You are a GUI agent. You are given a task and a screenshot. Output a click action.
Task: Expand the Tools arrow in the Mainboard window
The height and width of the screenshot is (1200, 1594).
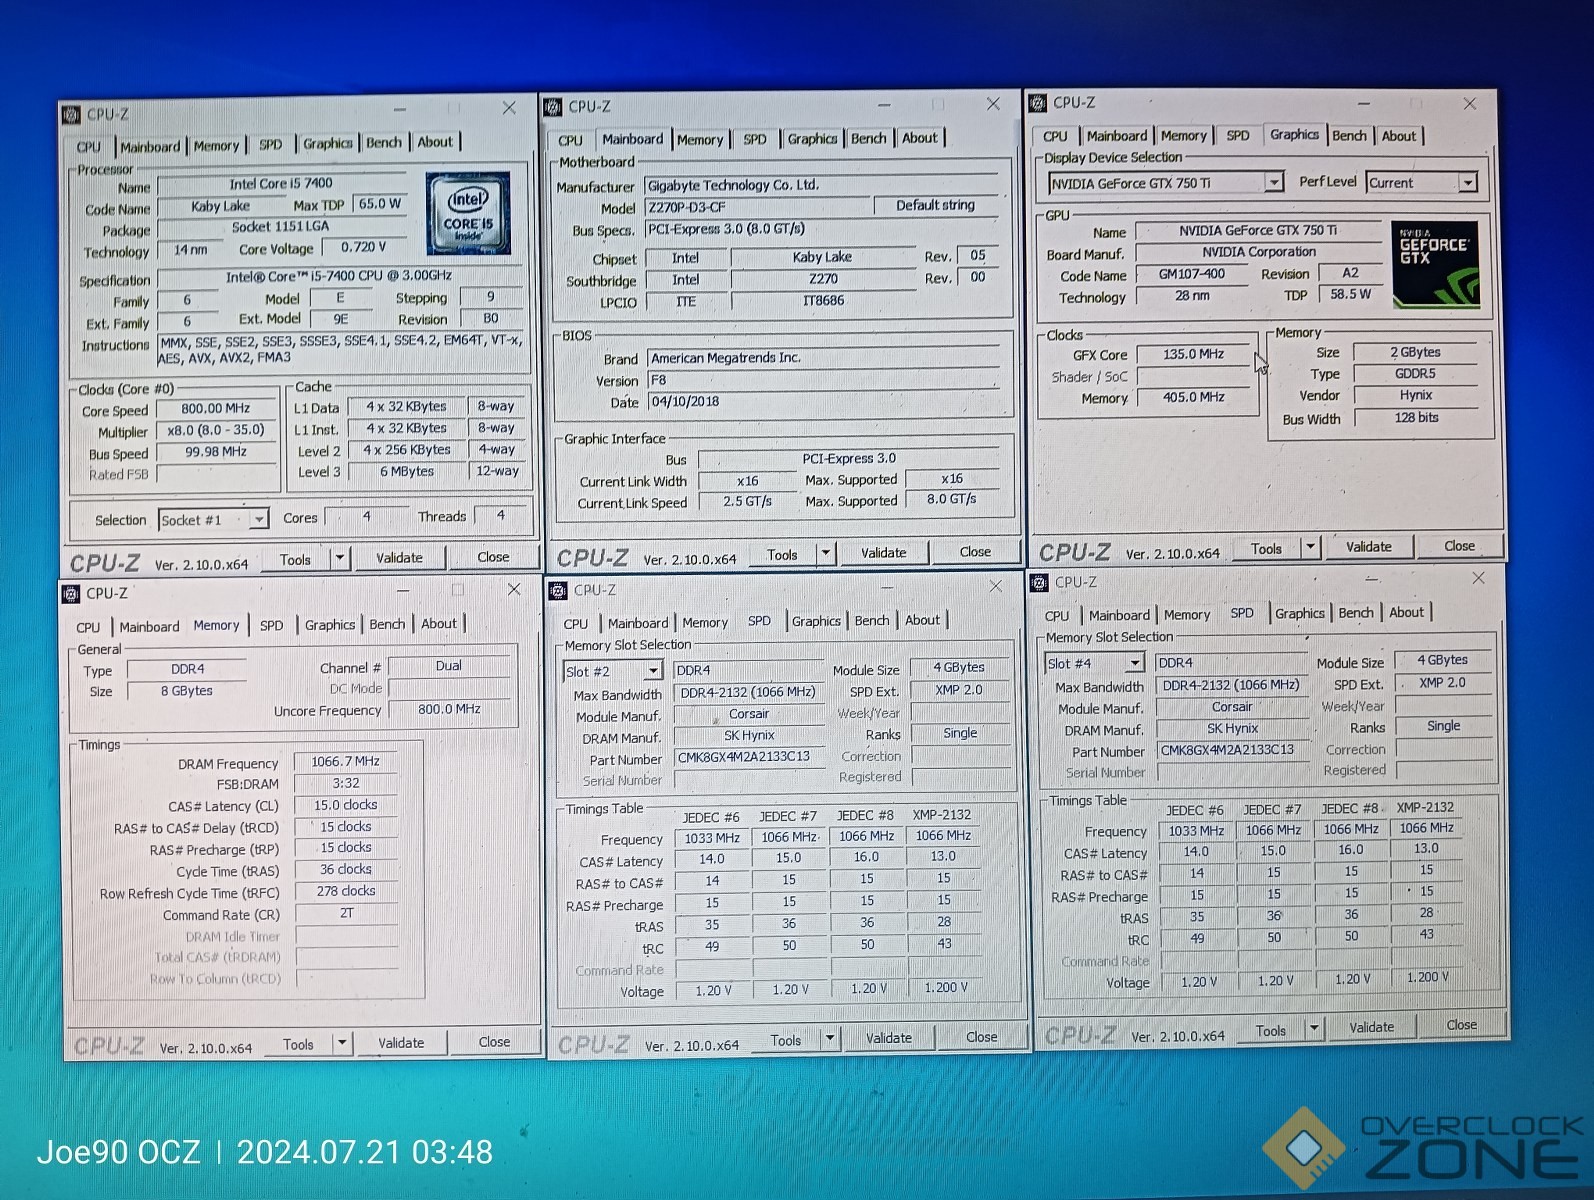tap(826, 553)
